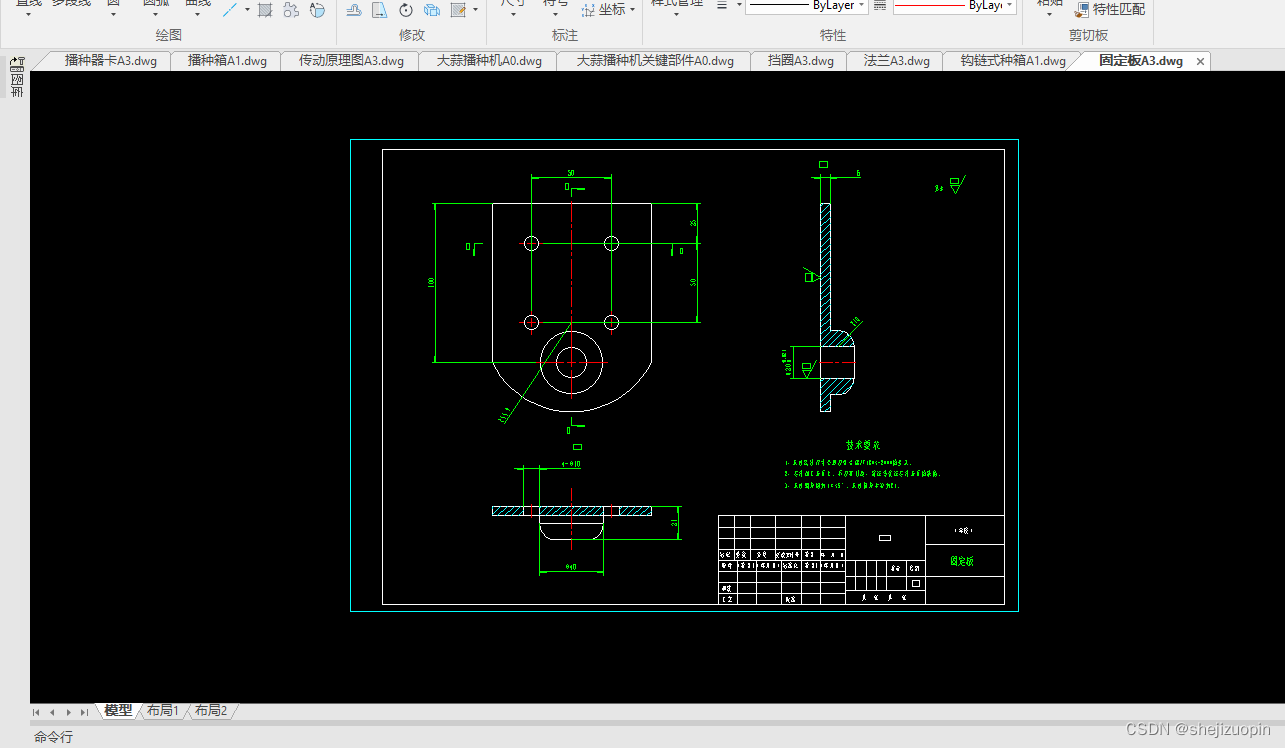Close the 固定板A3.dwg tab
This screenshot has width=1285, height=748.
click(1201, 61)
